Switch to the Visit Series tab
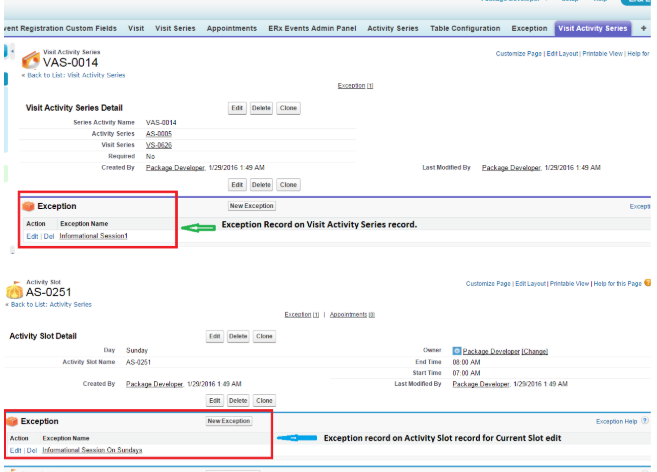Screen dimensions: 657x472 (x=177, y=28)
